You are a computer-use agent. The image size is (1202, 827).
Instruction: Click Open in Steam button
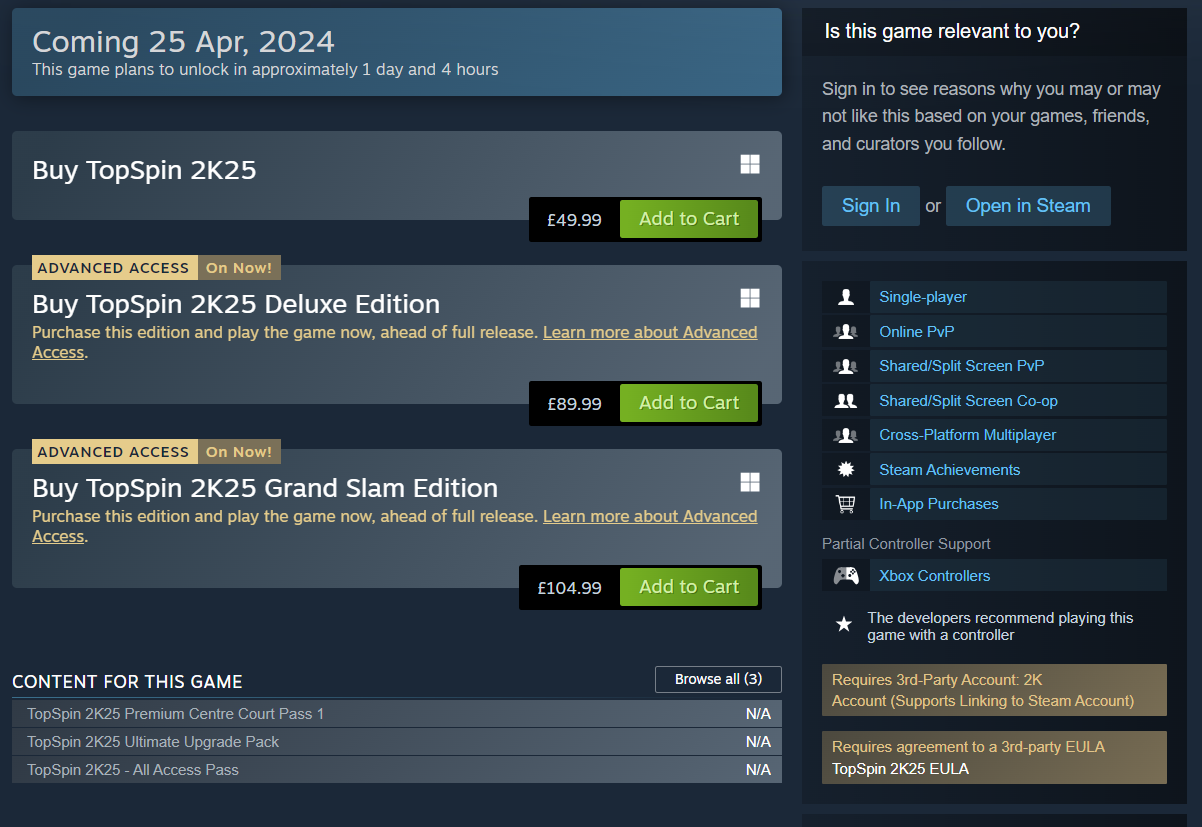coord(1028,206)
